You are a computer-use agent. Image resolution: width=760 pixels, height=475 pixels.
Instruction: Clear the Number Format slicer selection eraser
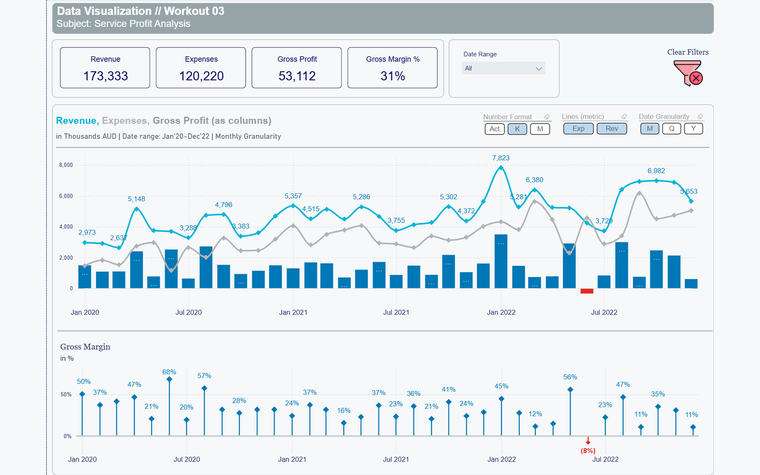pos(547,116)
